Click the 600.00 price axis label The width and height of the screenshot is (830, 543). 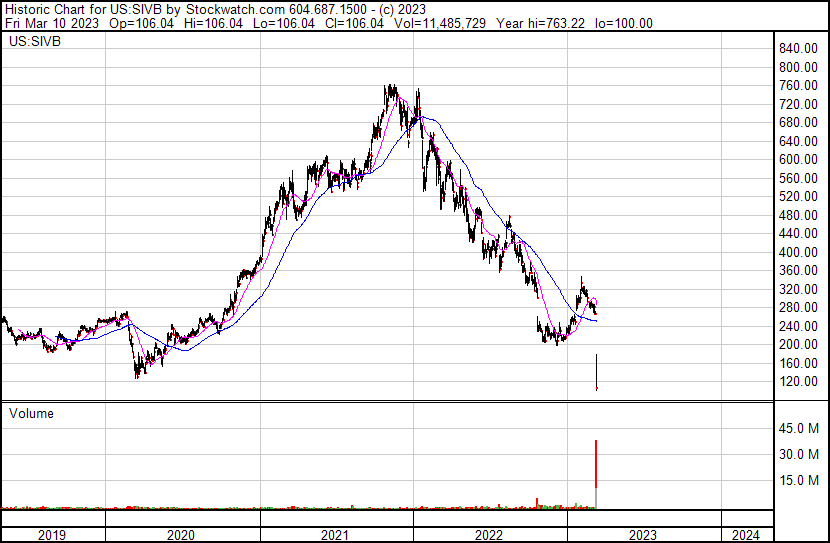click(x=798, y=159)
